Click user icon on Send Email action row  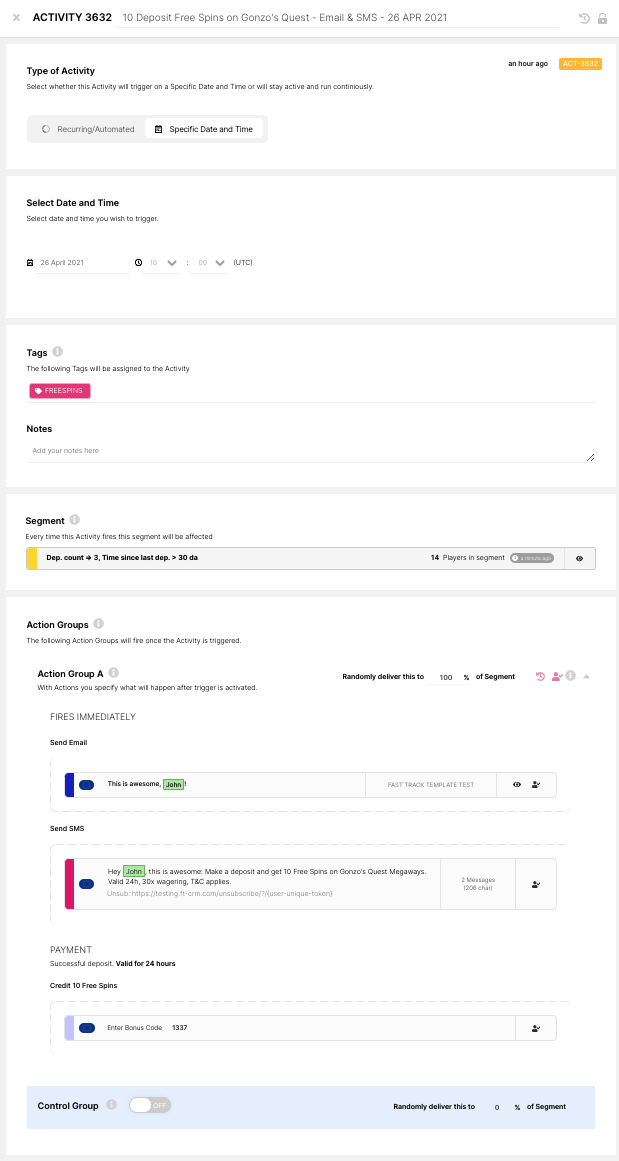536,785
